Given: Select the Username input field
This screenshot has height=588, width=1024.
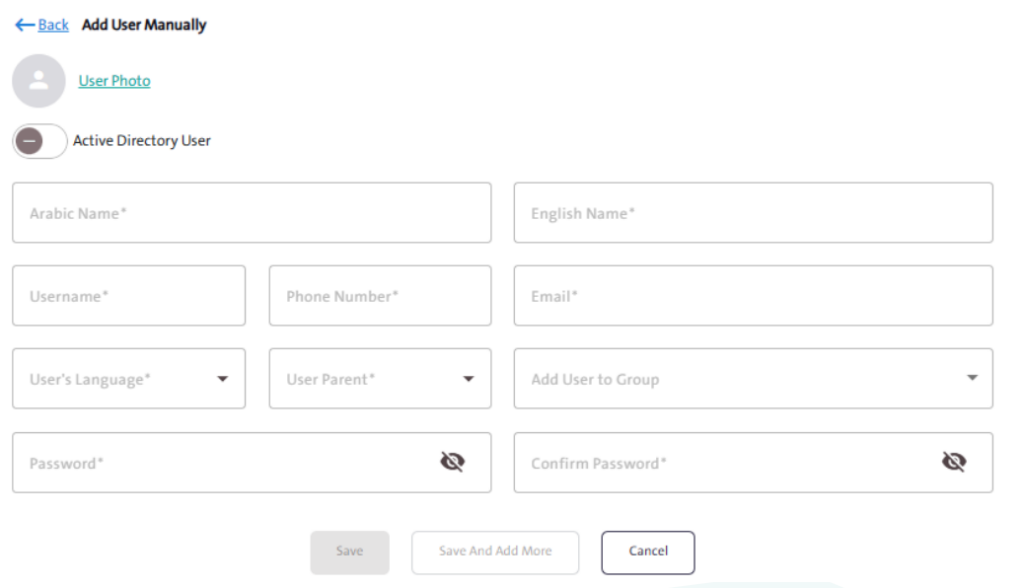Looking at the screenshot, I should (x=128, y=296).
